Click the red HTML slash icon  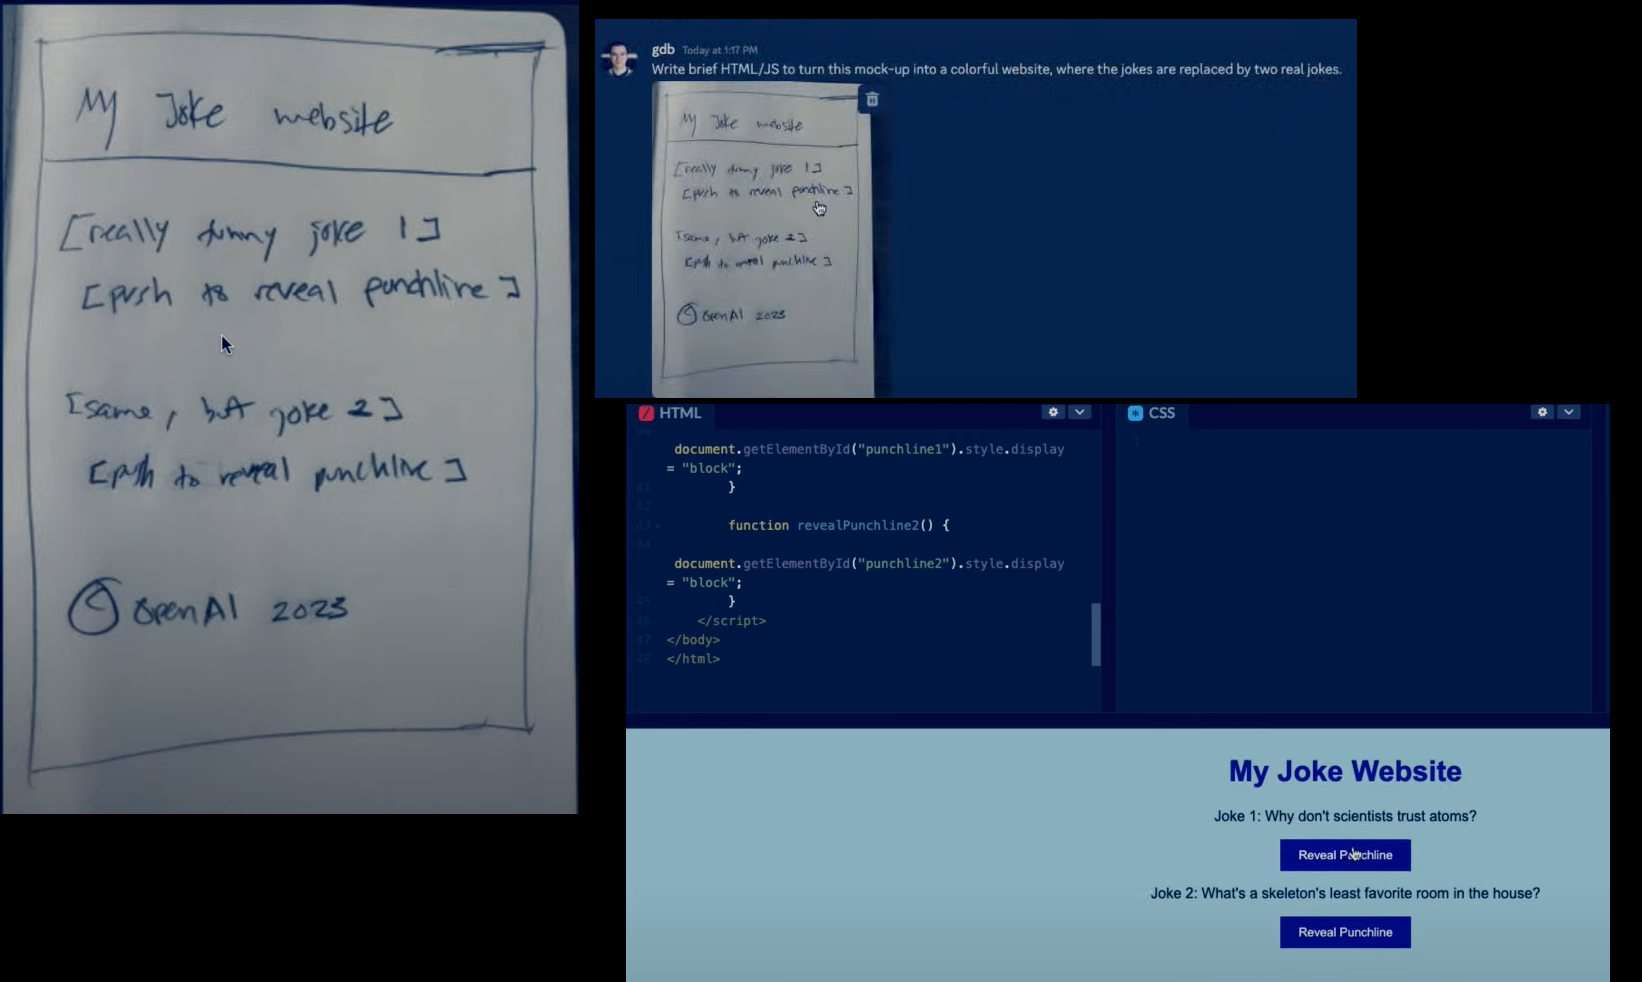coord(646,413)
